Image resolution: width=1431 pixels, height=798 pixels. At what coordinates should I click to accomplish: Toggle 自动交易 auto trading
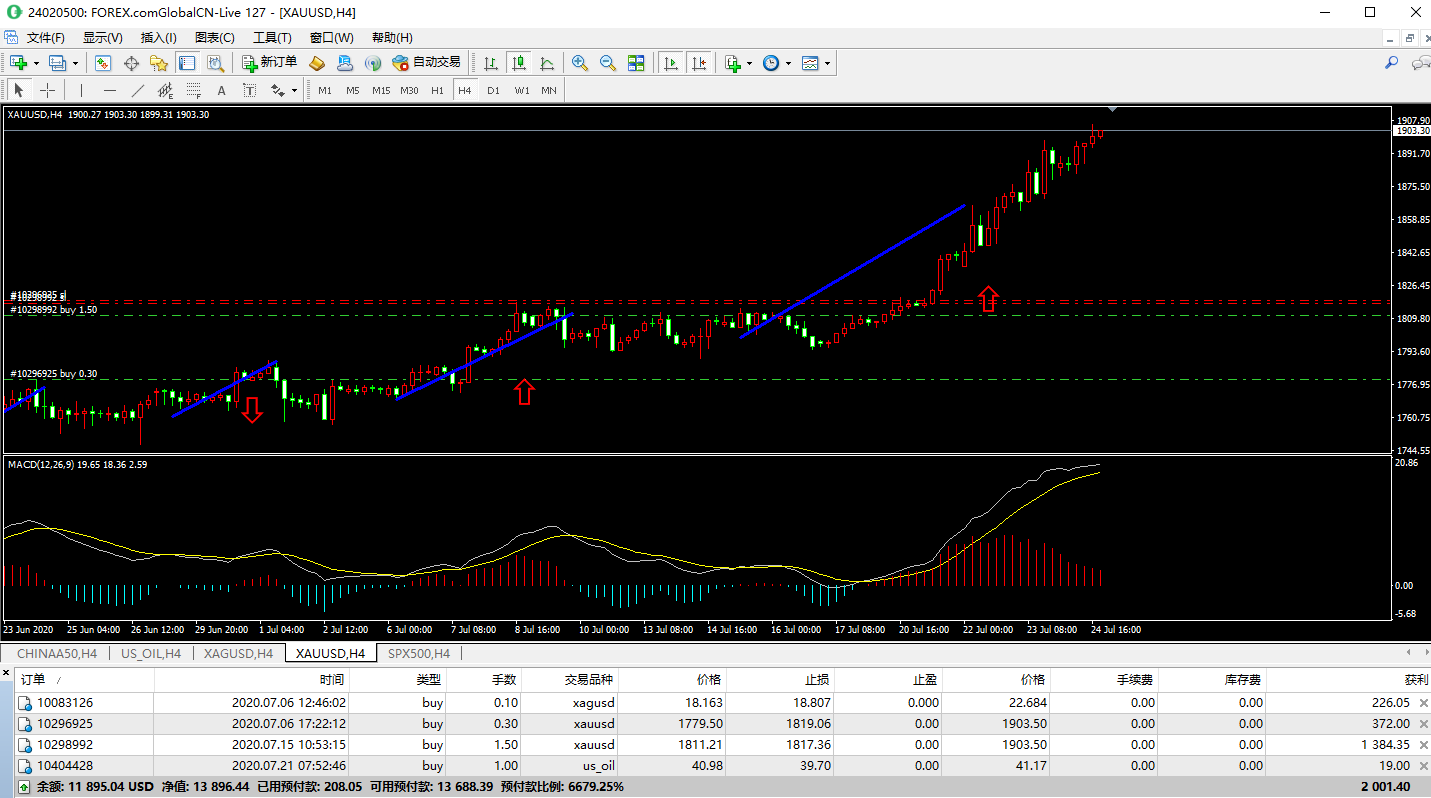pos(427,63)
